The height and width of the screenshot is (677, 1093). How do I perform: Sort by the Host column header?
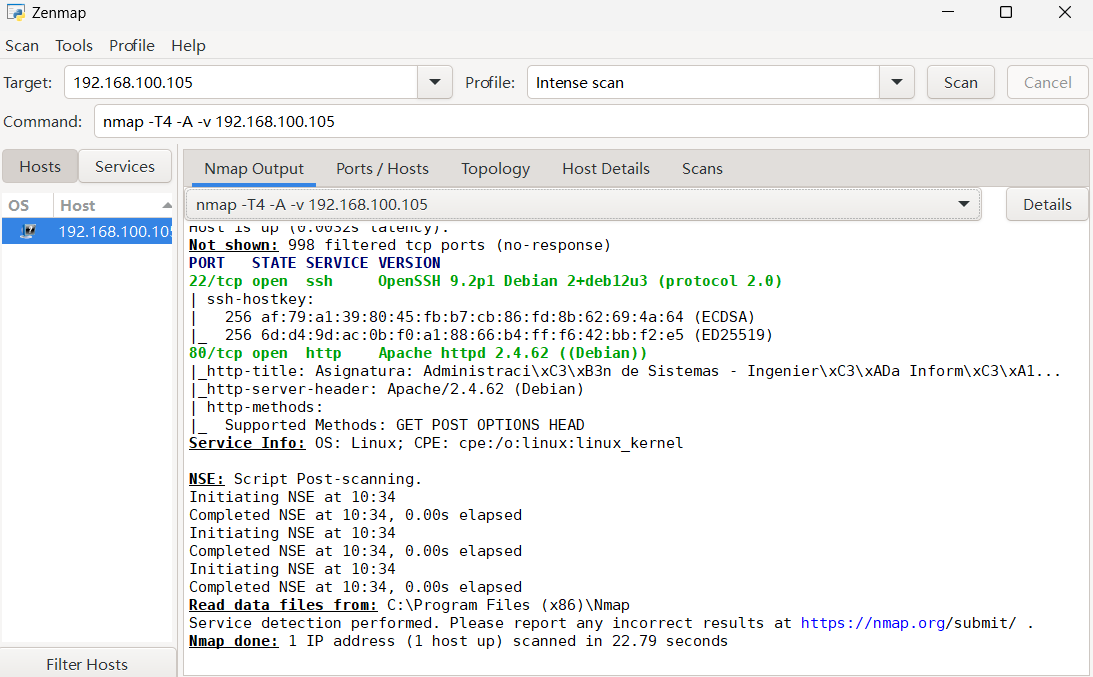(112, 206)
